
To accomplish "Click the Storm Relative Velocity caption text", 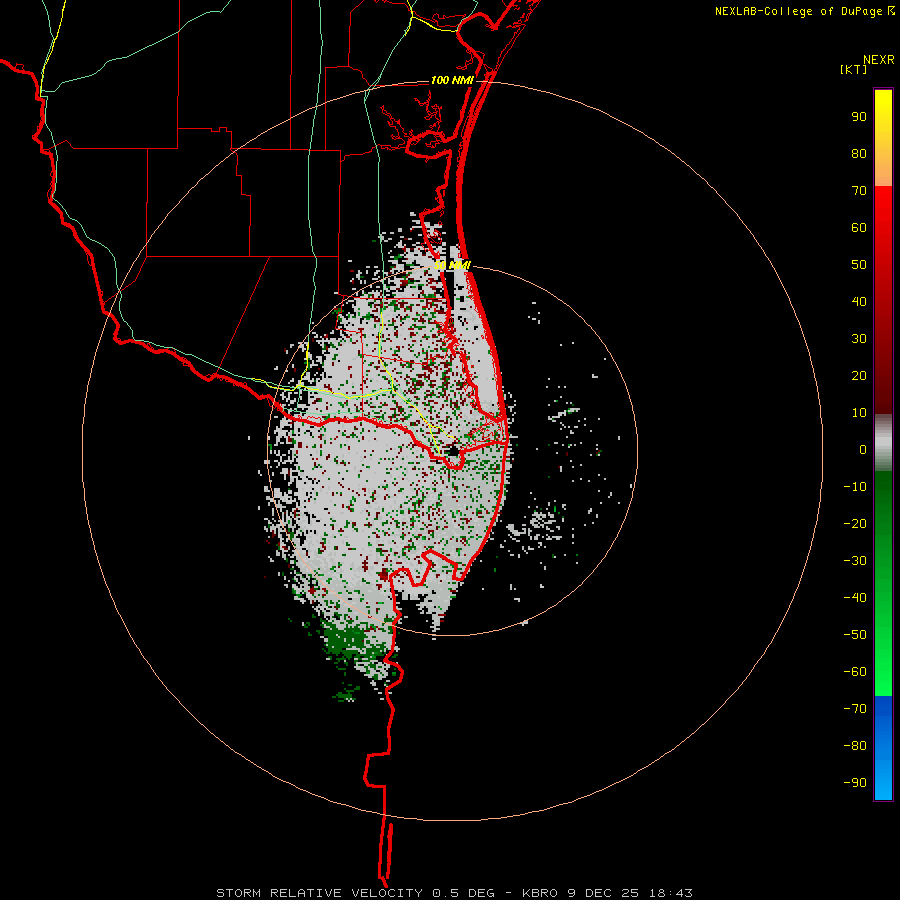I will click(x=454, y=893).
